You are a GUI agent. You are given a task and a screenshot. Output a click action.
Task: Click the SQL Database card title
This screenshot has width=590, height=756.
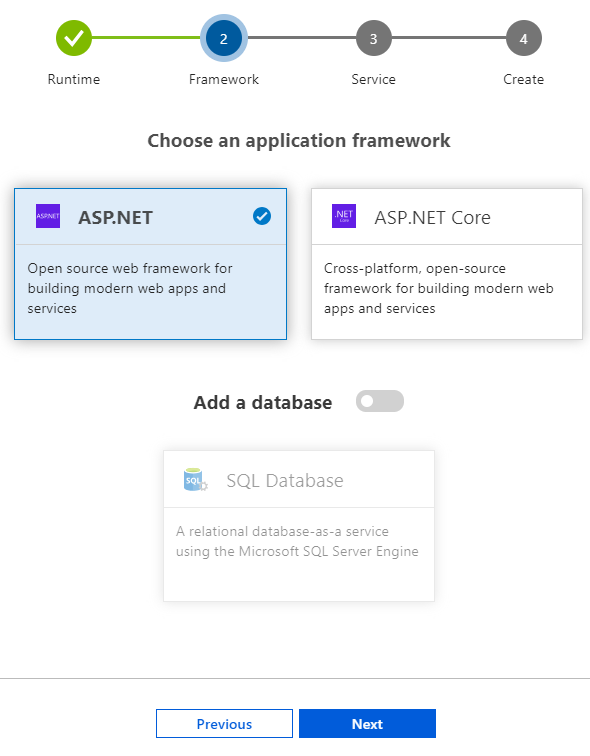(x=285, y=481)
